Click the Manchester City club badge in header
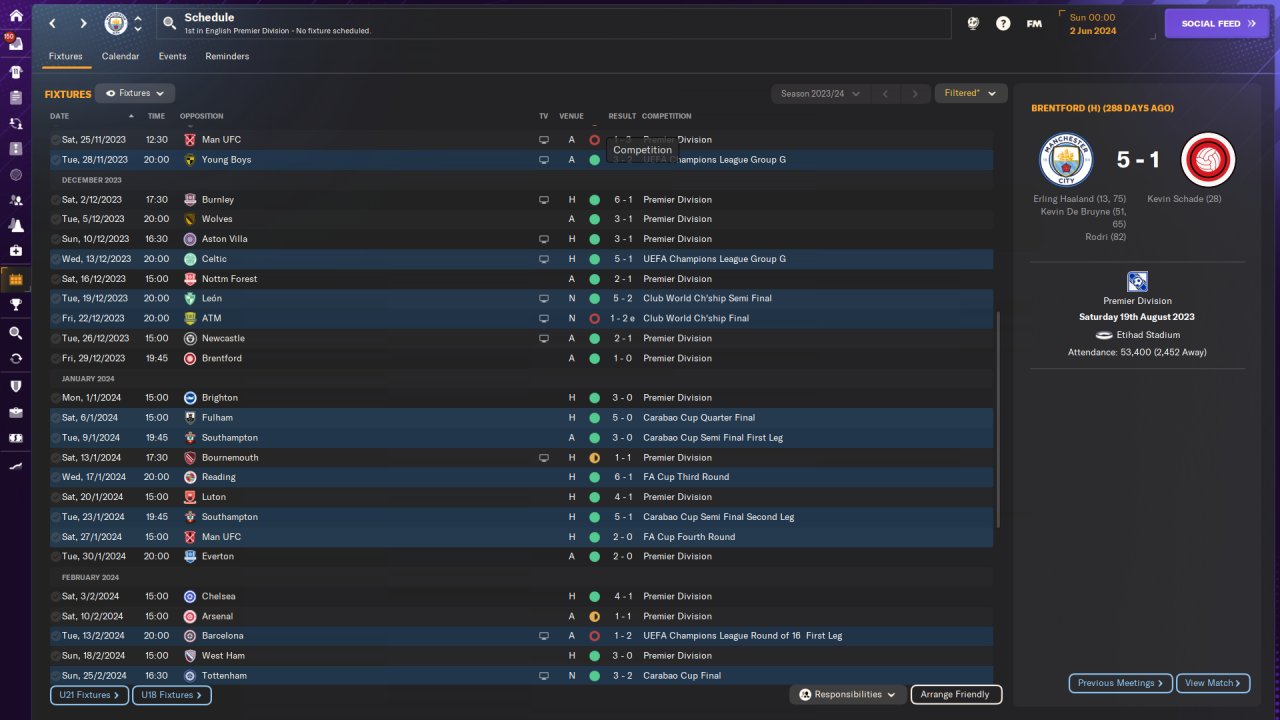1280x720 pixels. point(116,23)
